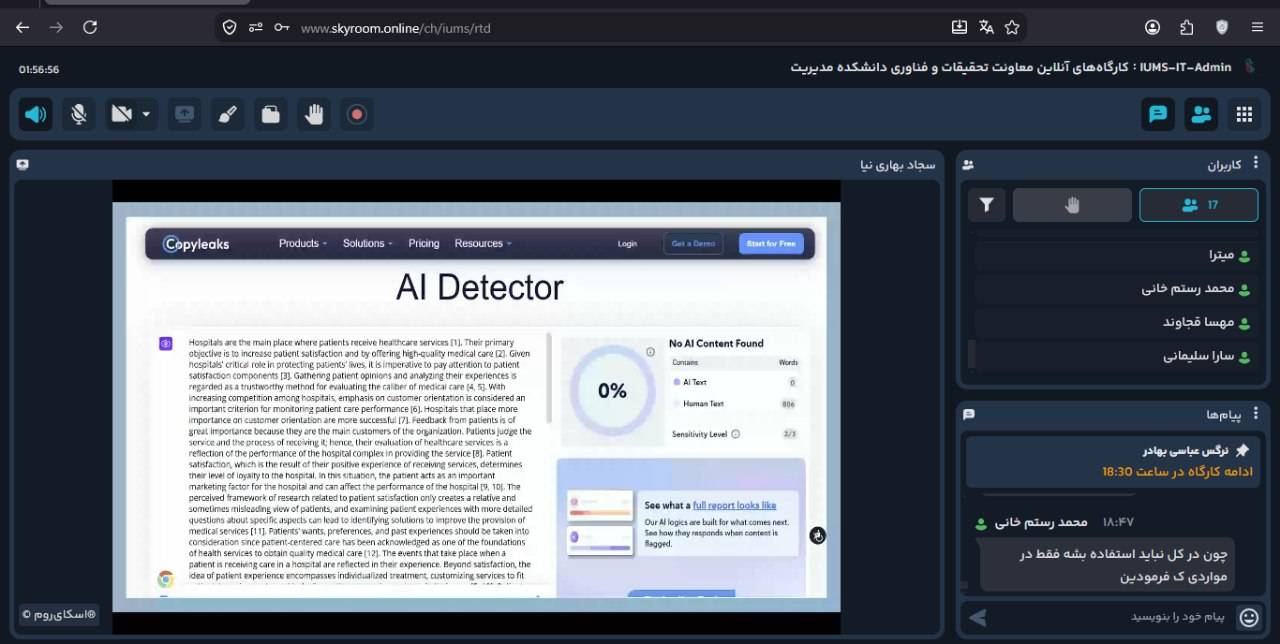Screen dimensions: 1280x644
Task: Go back with the browser back arrow
Action: tap(22, 27)
